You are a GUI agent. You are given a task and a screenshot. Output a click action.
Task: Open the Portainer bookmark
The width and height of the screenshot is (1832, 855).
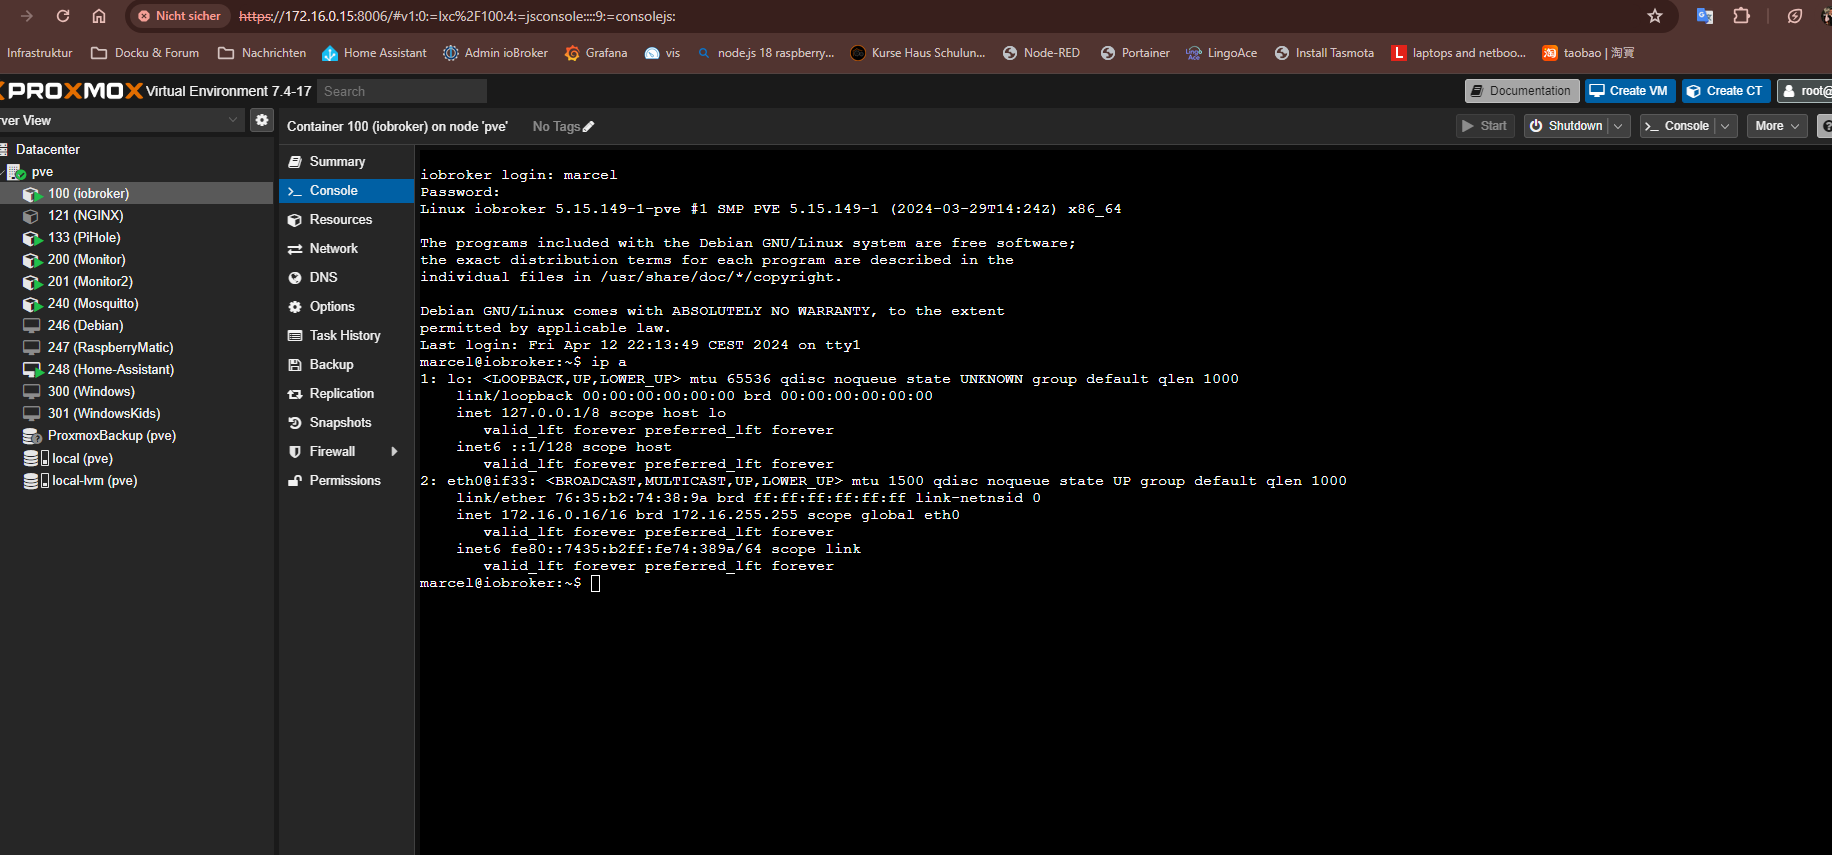1135,53
